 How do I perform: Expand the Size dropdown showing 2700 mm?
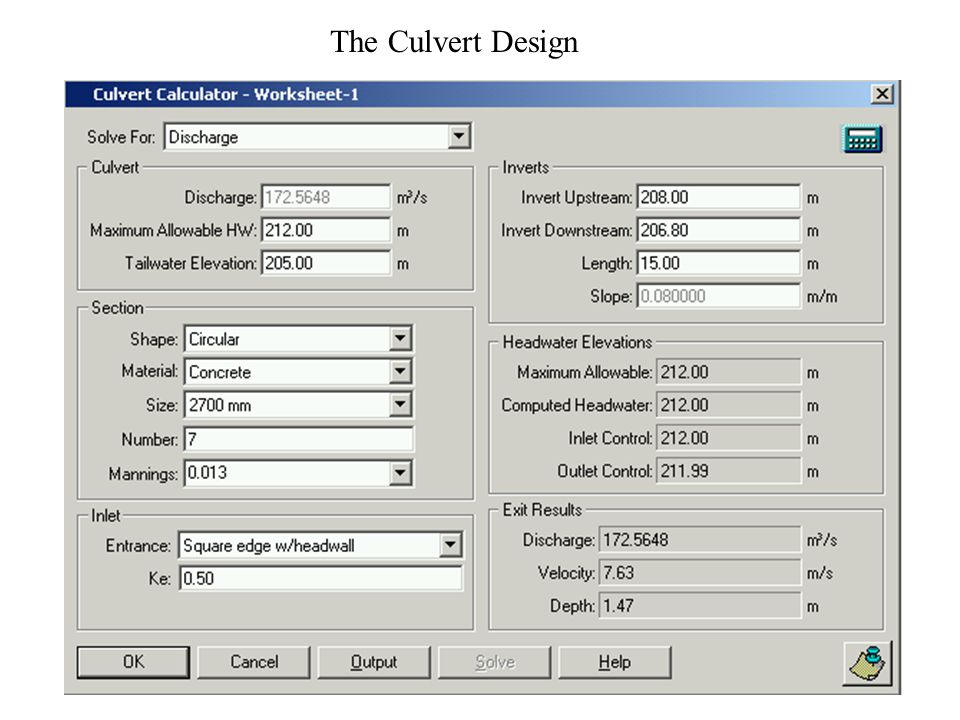[400, 404]
